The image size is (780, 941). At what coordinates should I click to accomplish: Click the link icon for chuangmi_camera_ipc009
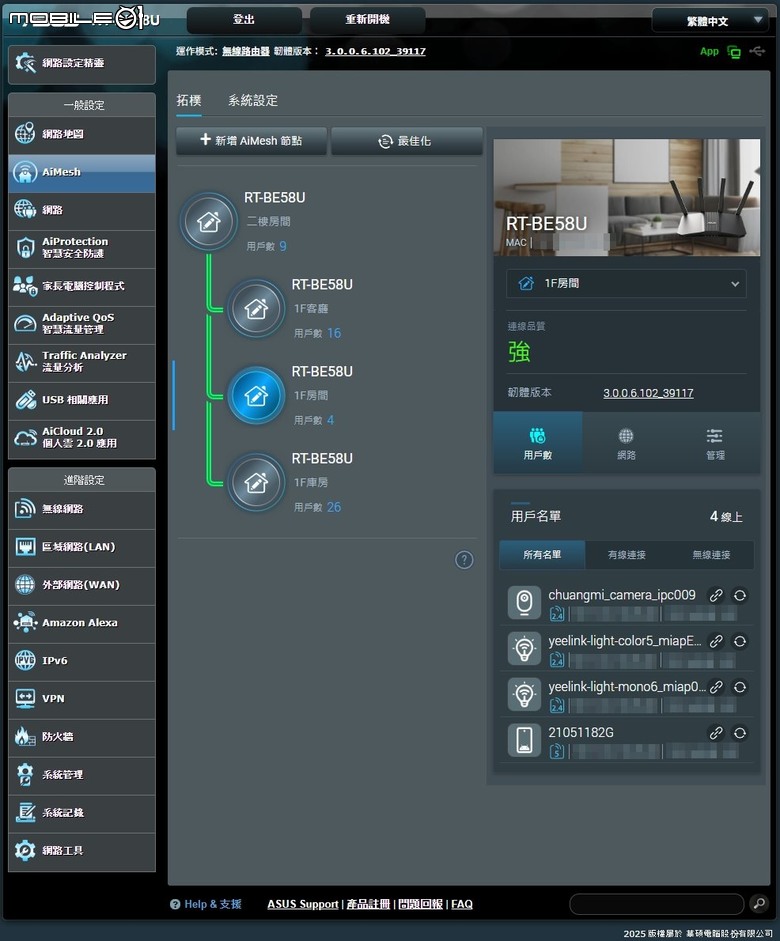pos(716,595)
